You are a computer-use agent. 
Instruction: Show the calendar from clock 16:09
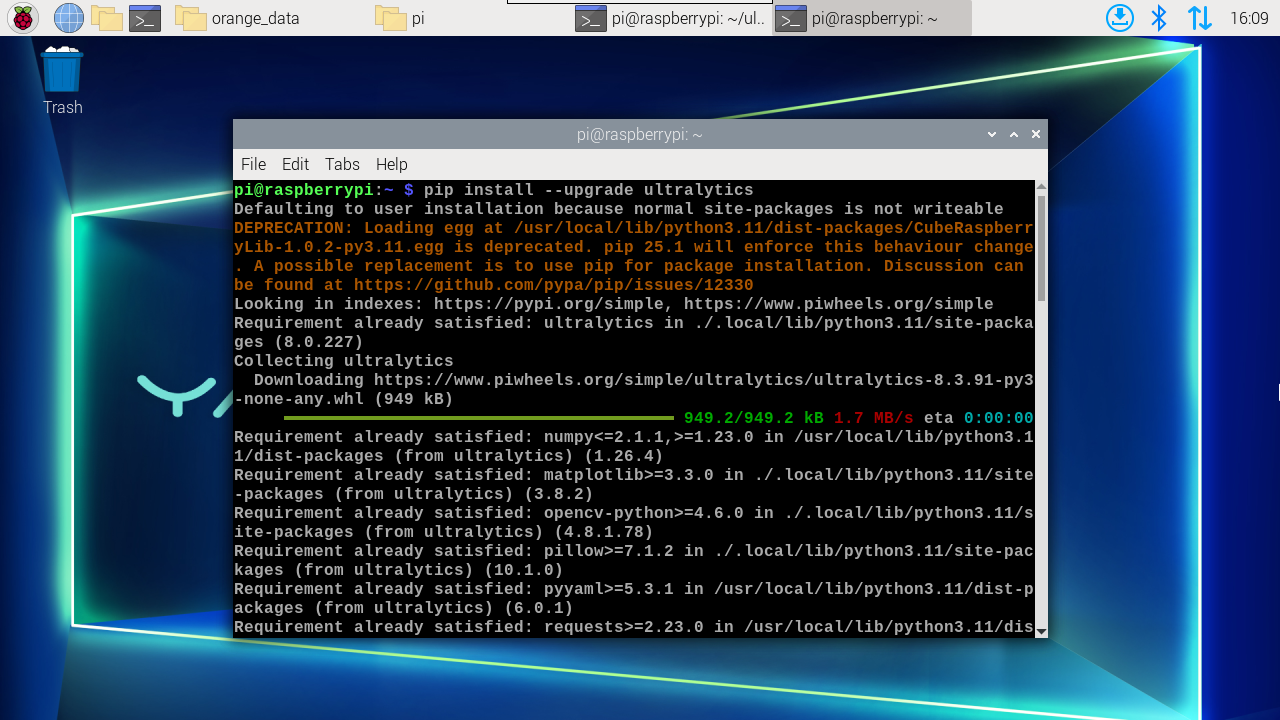click(x=1249, y=18)
